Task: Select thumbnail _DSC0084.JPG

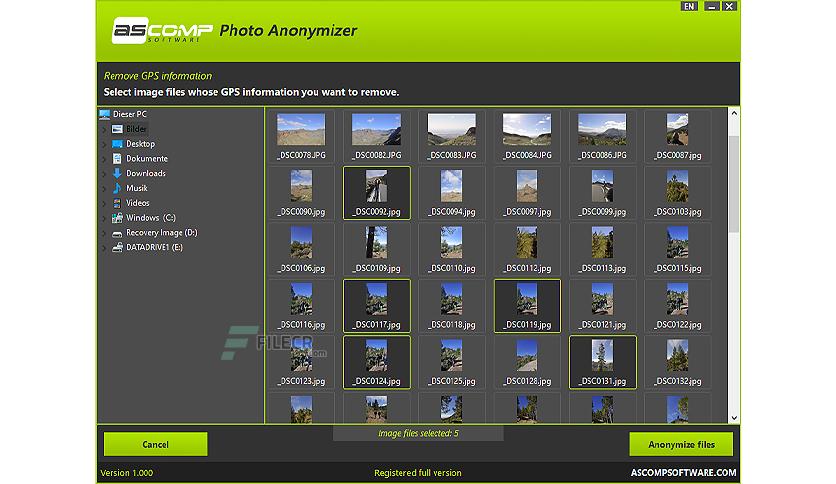Action: point(527,136)
